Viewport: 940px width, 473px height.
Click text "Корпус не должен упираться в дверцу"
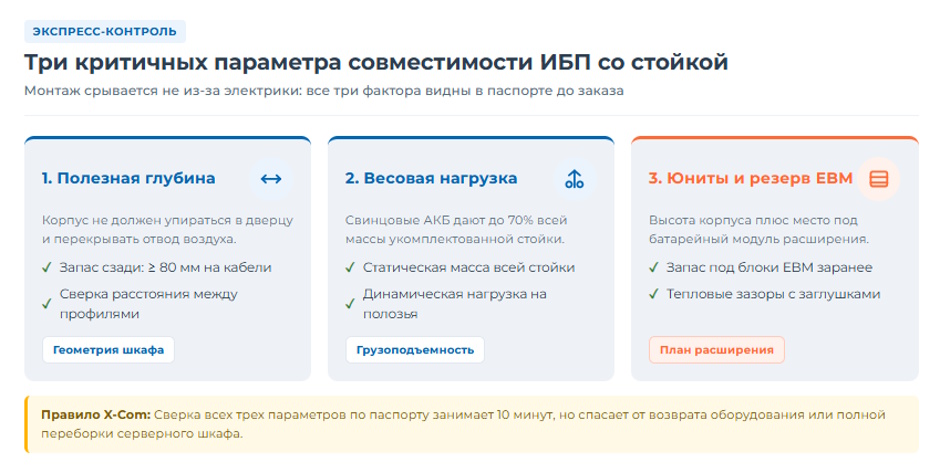tap(167, 220)
